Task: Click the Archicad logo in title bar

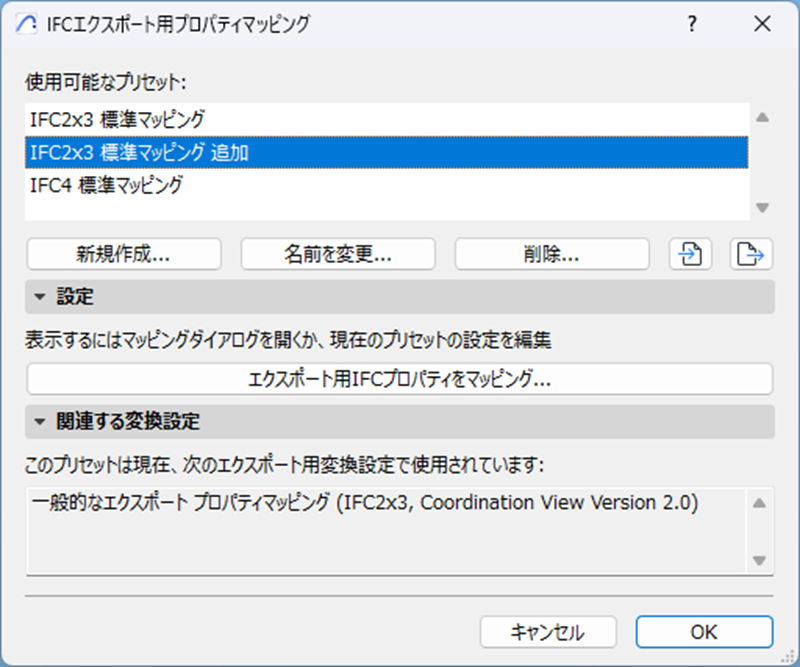Action: [x=26, y=23]
